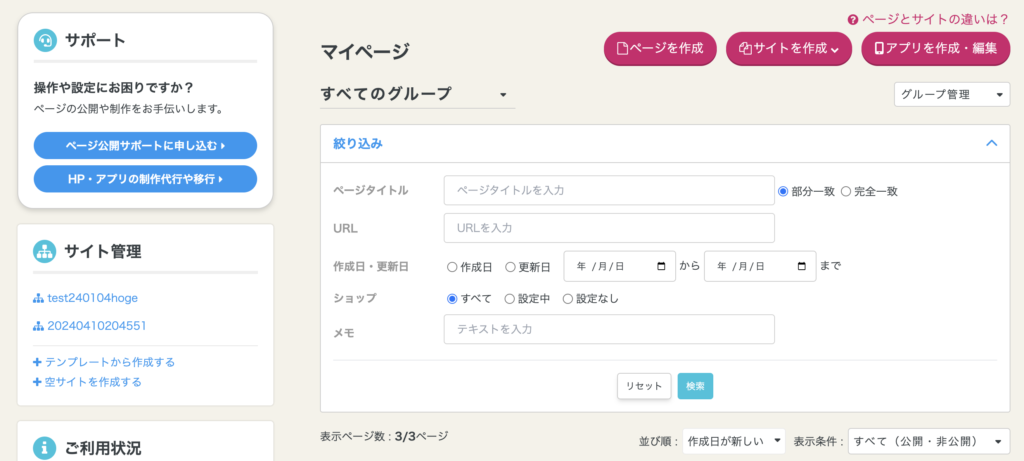Click the support headset icon
Image resolution: width=1024 pixels, height=461 pixels.
pyautogui.click(x=45, y=41)
